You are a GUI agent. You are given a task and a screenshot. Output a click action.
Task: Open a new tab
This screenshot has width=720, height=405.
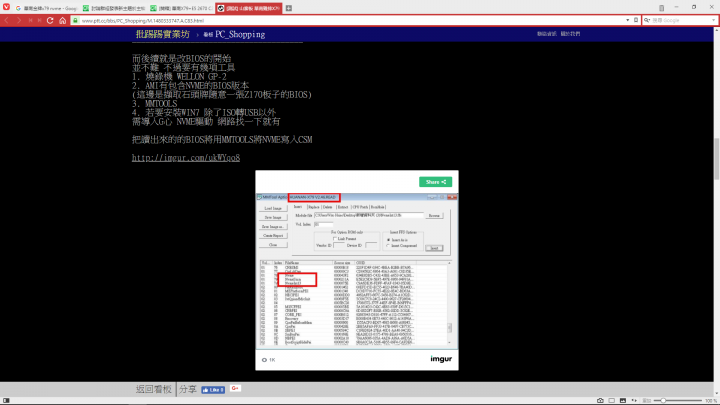pyautogui.click(x=289, y=8)
